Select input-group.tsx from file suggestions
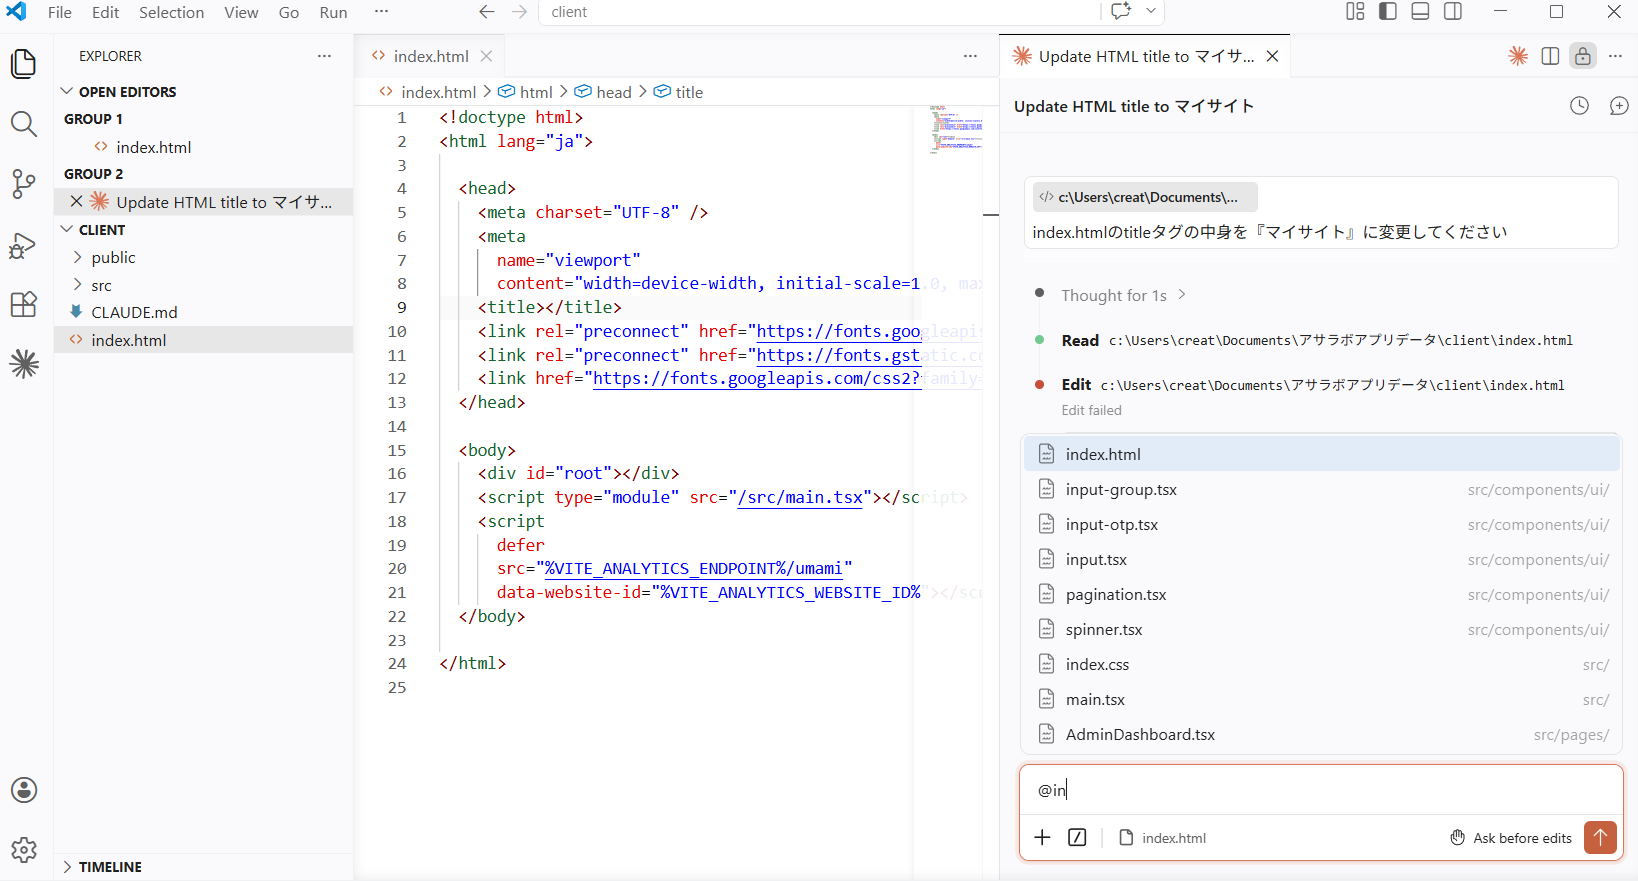Screen dimensions: 1638x881 tap(1121, 490)
